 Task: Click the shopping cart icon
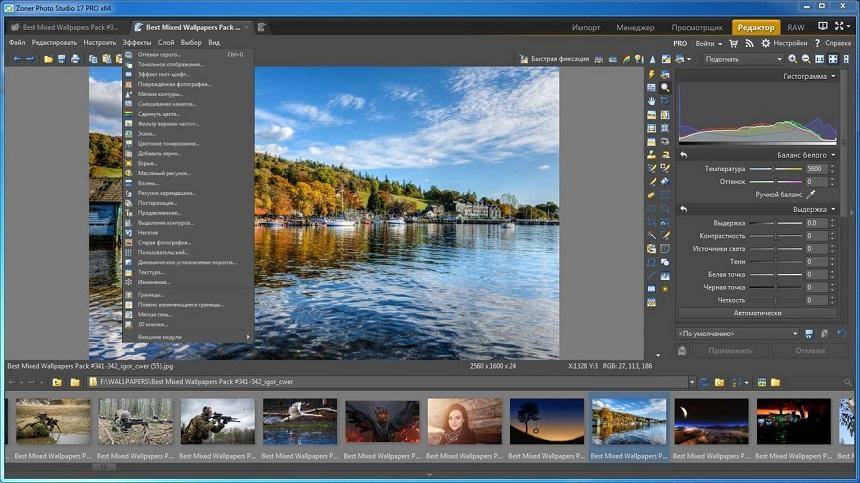pos(735,43)
